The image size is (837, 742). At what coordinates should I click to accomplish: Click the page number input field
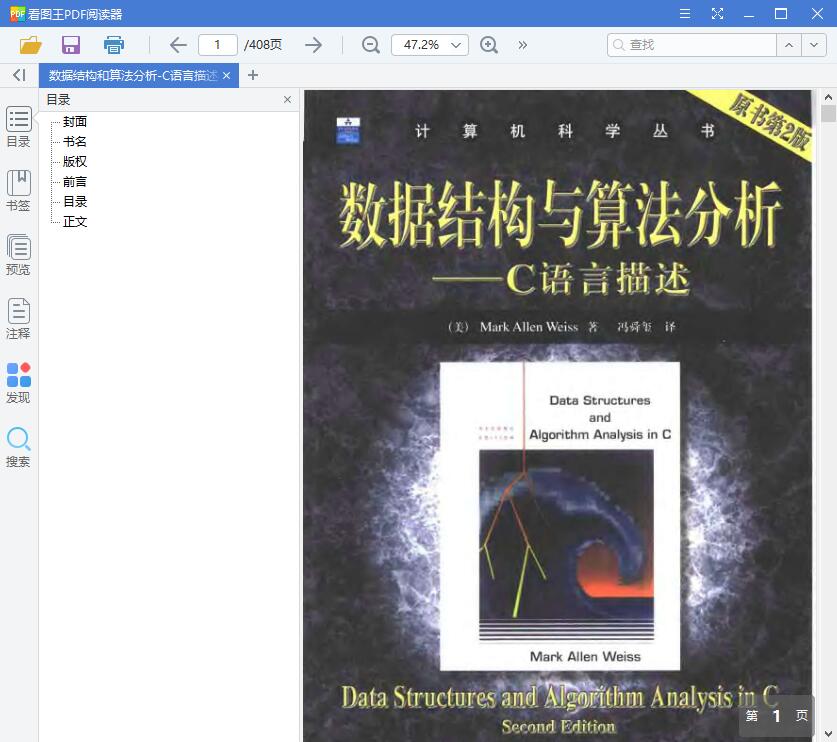[217, 45]
